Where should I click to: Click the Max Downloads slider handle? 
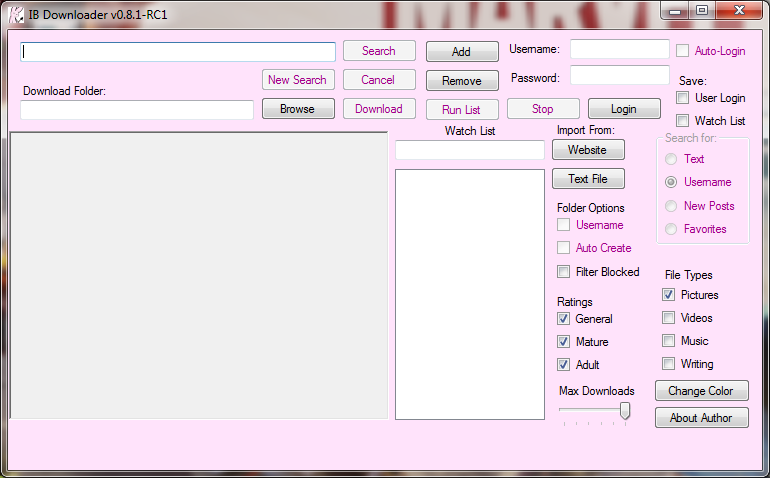point(625,411)
